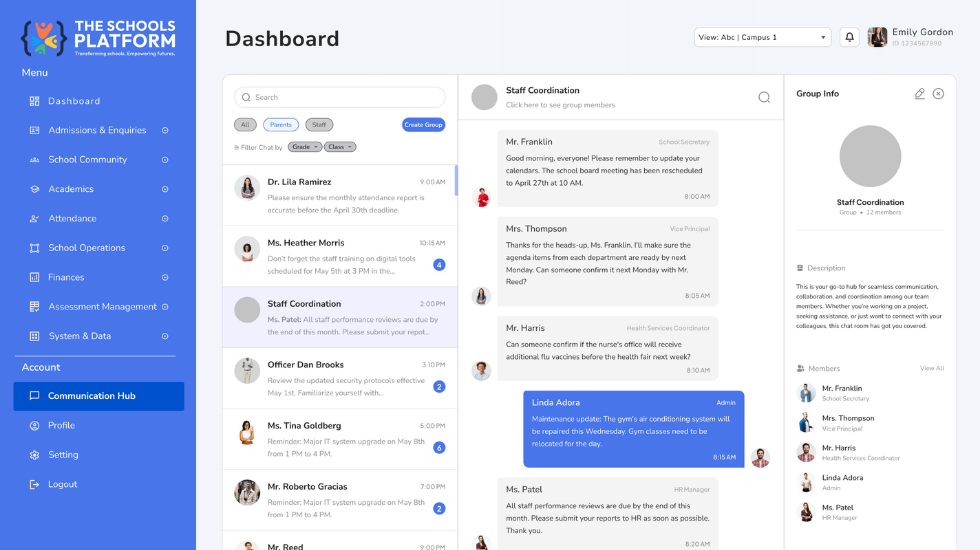Edit group info with pencil icon
The image size is (980, 550).
(919, 94)
